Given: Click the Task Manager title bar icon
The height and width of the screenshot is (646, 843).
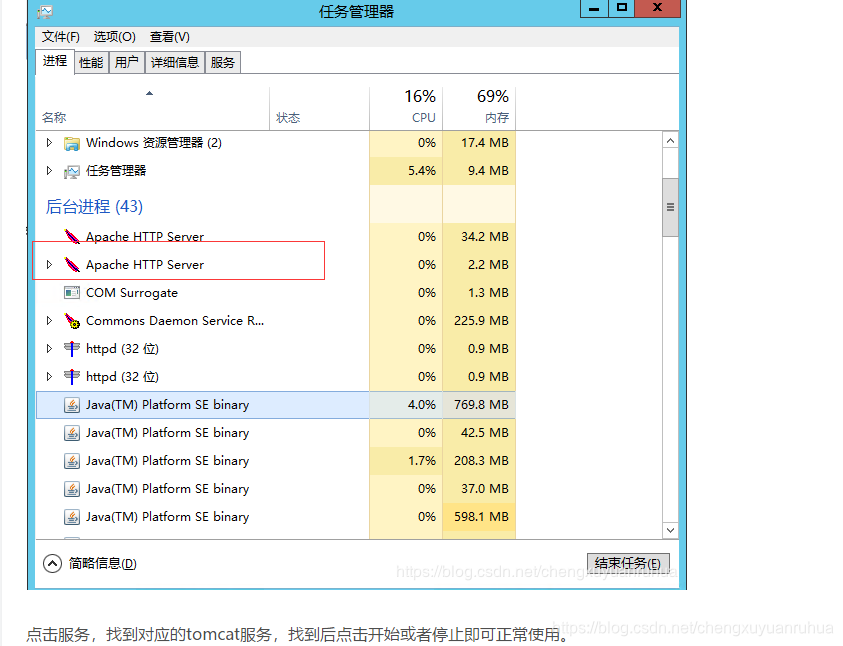Looking at the screenshot, I should [x=45, y=11].
